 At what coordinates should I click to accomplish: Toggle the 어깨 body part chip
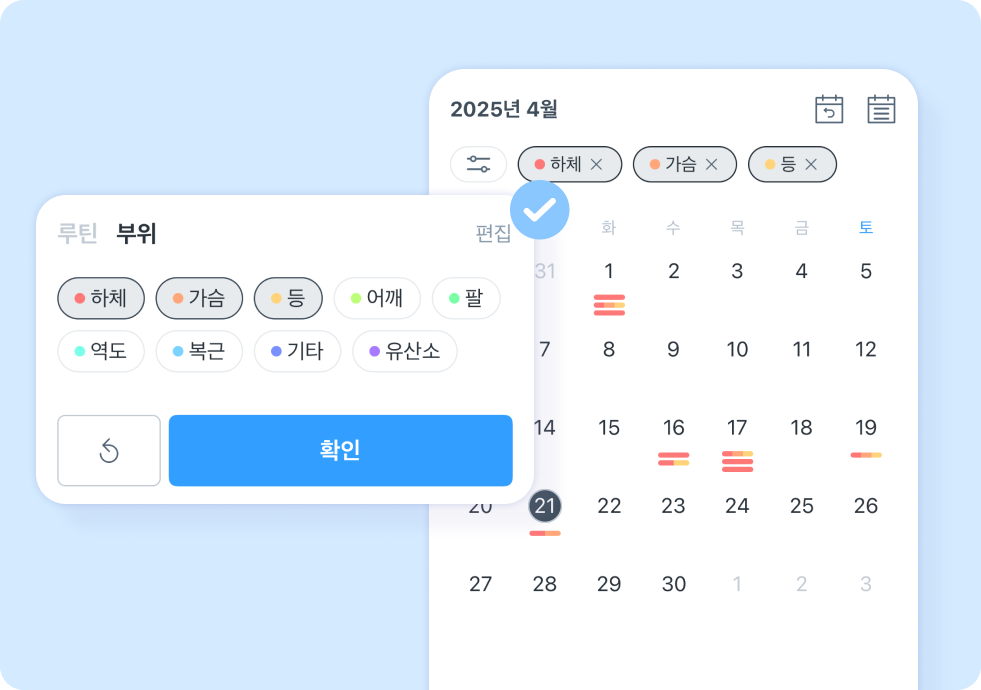coord(377,298)
